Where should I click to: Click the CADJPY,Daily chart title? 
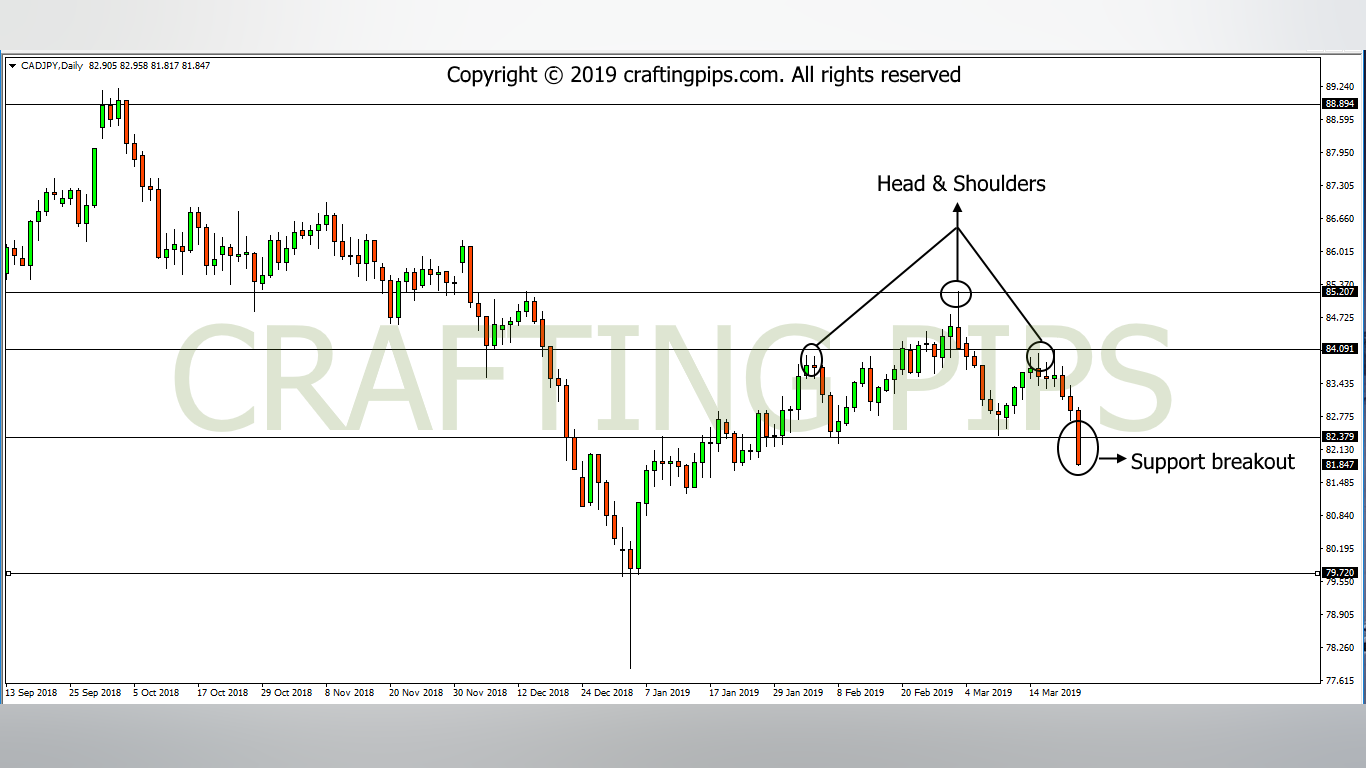pos(51,66)
